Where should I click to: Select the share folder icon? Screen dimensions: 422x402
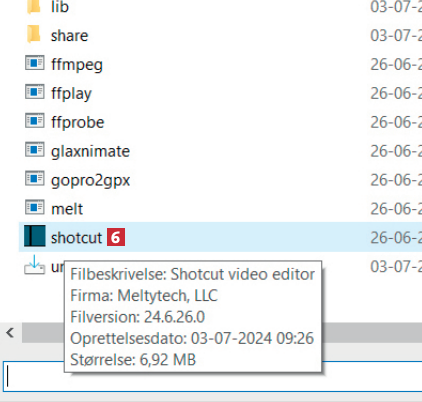click(34, 34)
